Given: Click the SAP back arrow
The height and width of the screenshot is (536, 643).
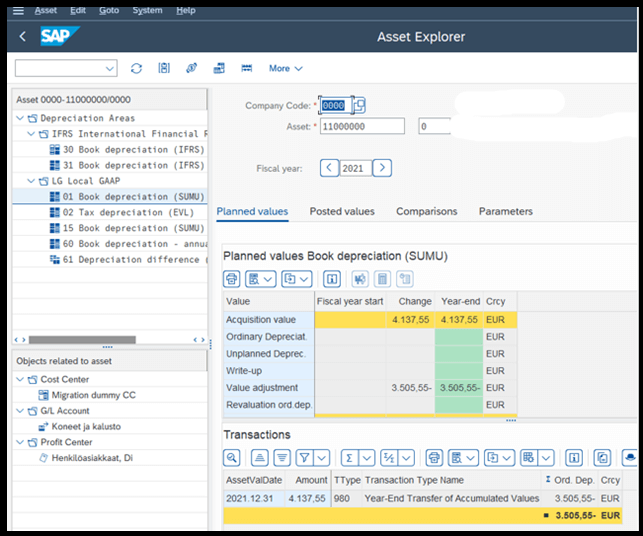Looking at the screenshot, I should click(x=23, y=36).
